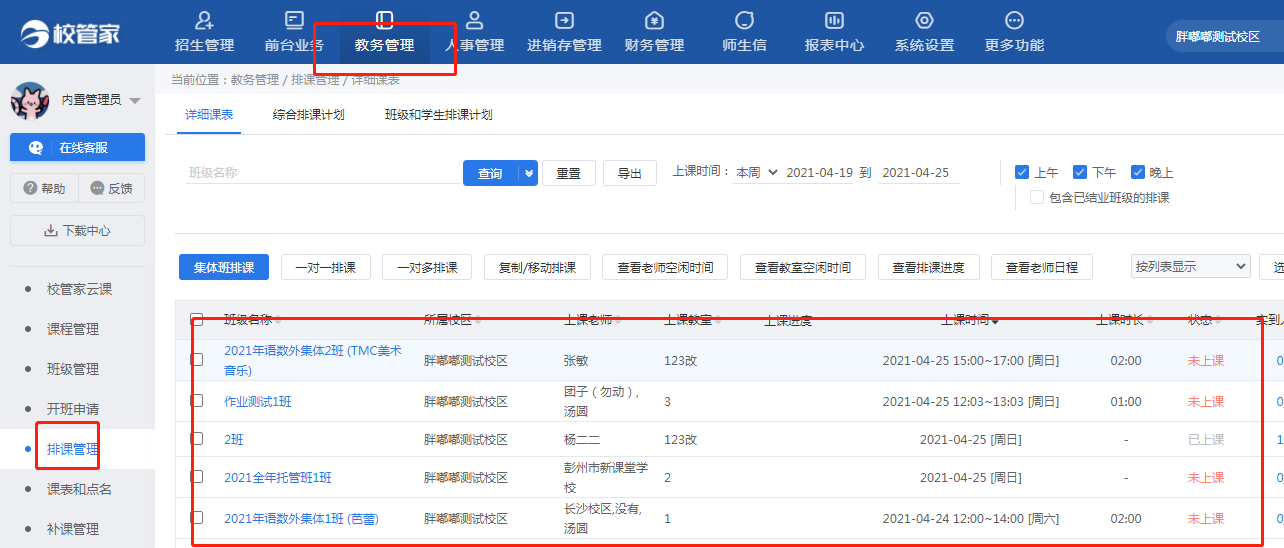Click the 帮助 question mark button
The height and width of the screenshot is (548, 1284).
tap(44, 188)
